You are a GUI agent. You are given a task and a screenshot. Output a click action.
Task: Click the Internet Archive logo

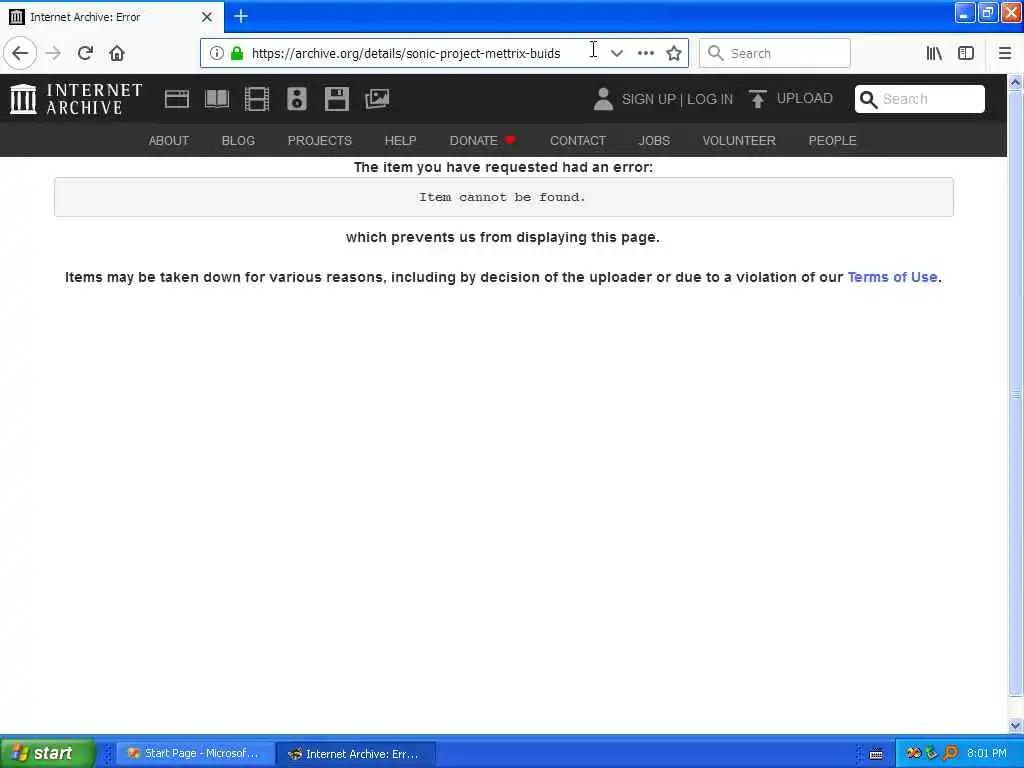[x=76, y=99]
